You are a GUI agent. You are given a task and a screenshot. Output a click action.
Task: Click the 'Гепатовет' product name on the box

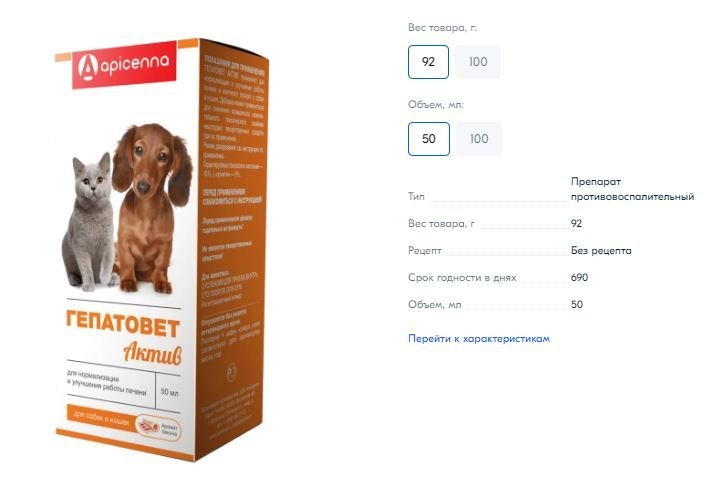(x=123, y=324)
